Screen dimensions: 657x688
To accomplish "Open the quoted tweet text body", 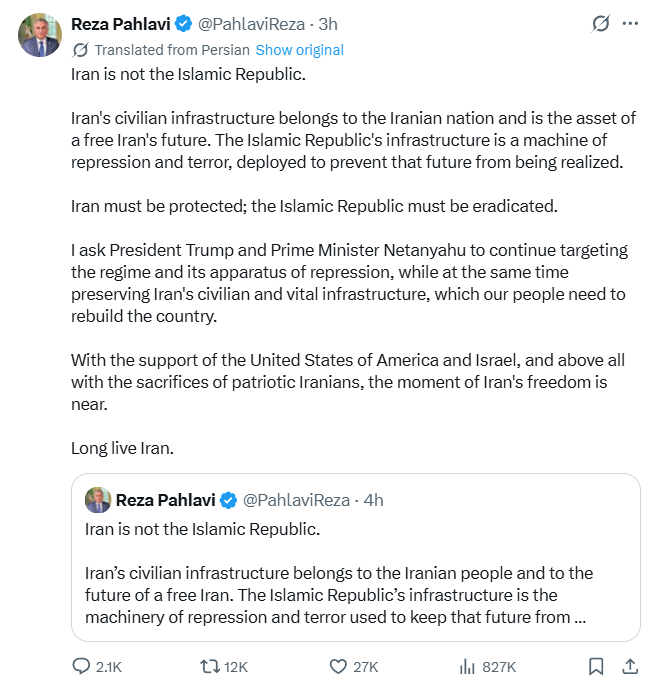I will click(x=340, y=595).
